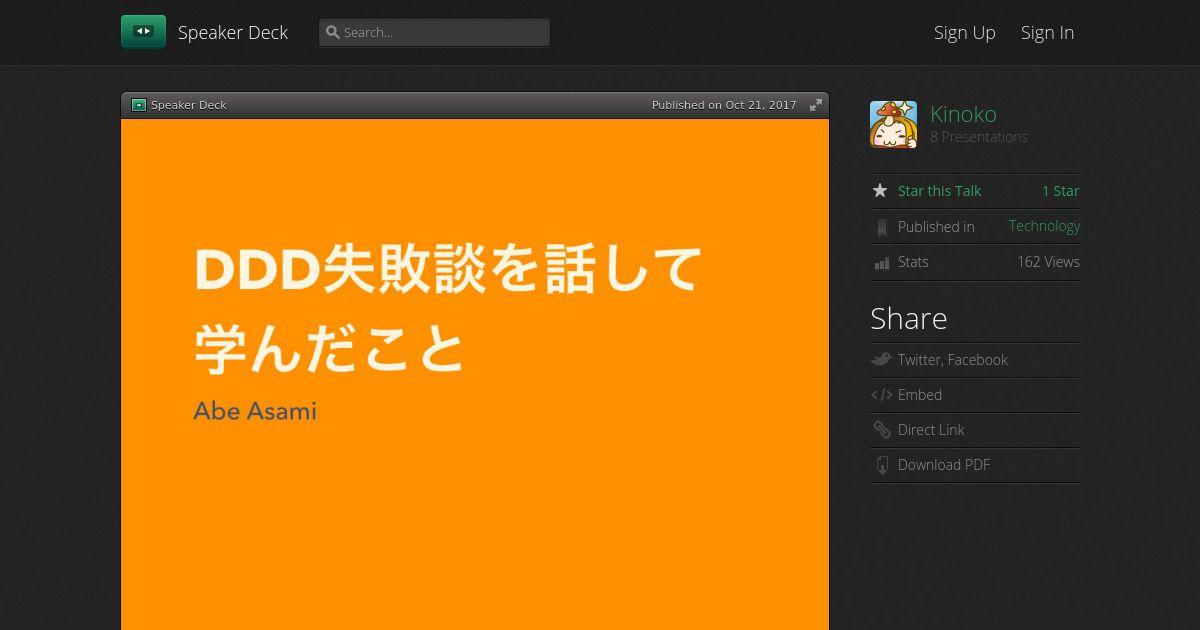Open Kinoko's avatar image

click(x=893, y=124)
